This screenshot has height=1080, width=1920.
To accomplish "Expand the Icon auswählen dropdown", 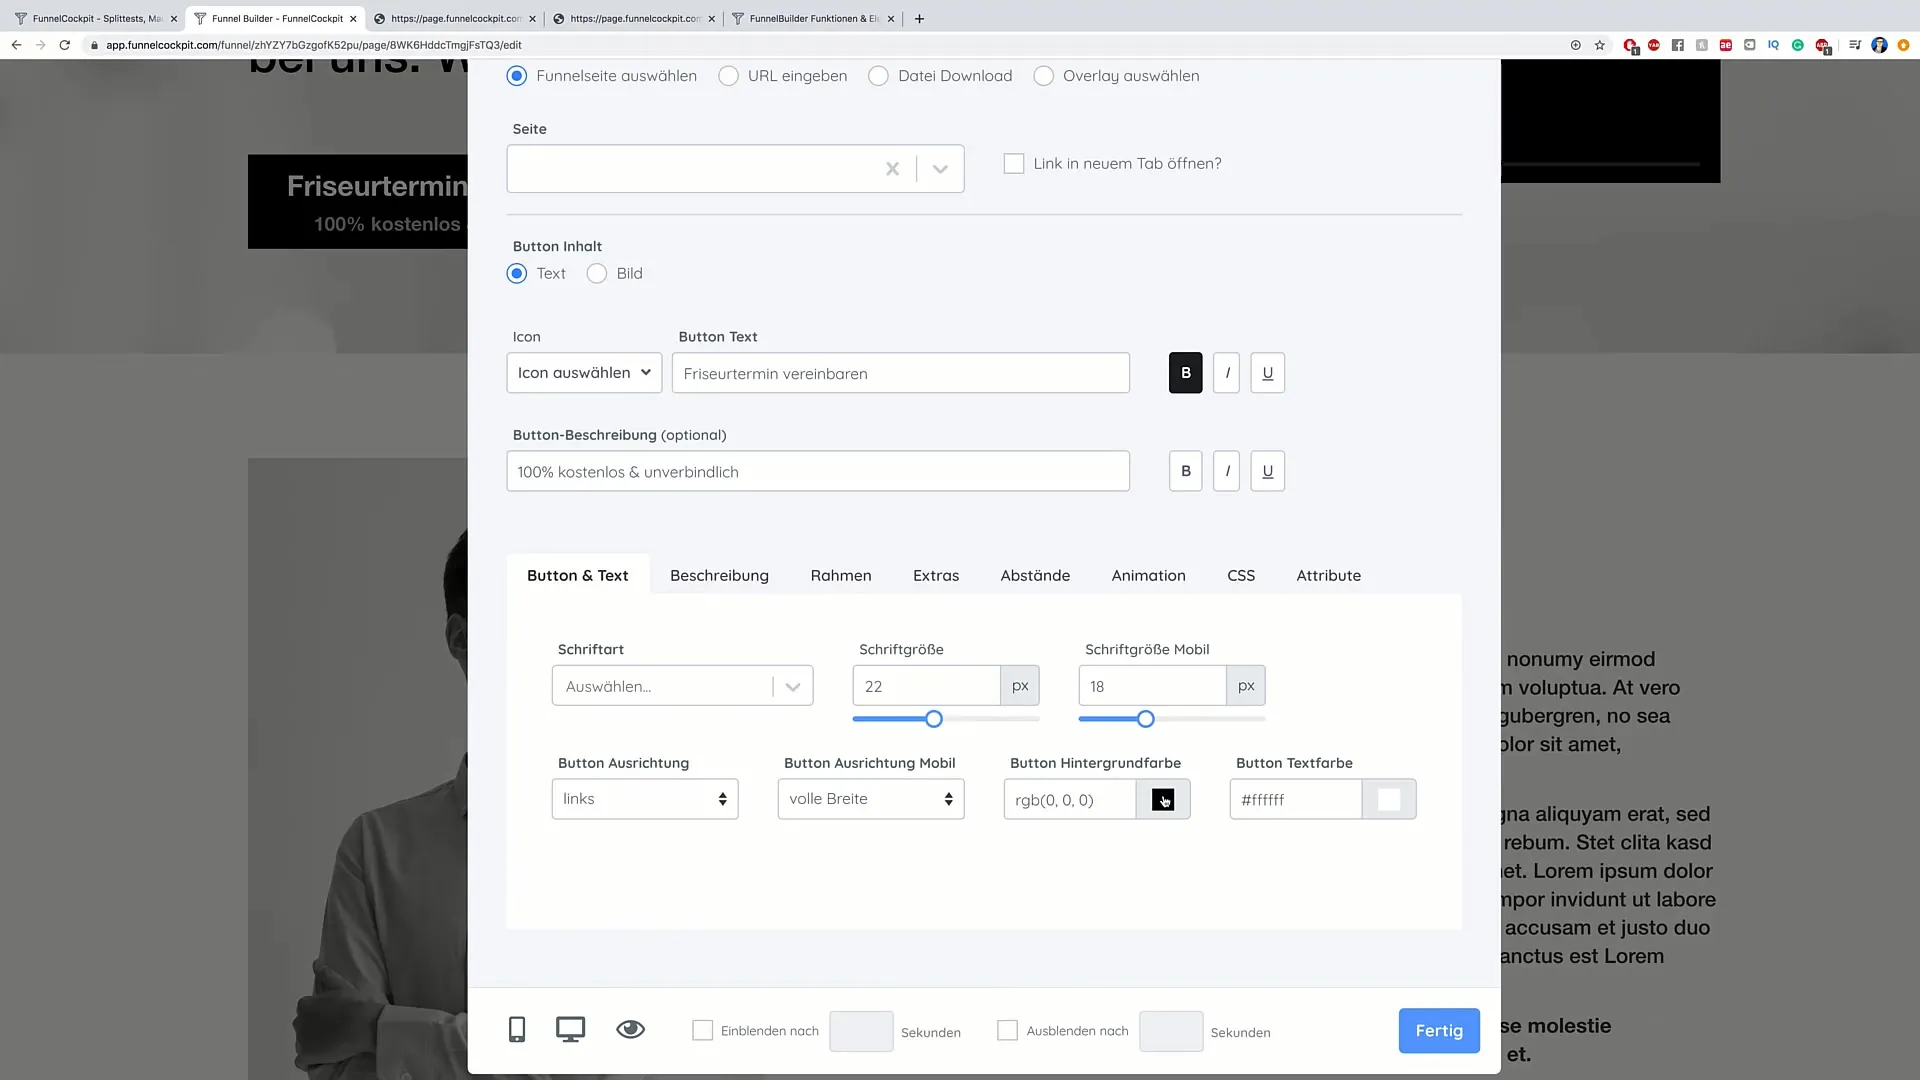I will pyautogui.click(x=583, y=372).
